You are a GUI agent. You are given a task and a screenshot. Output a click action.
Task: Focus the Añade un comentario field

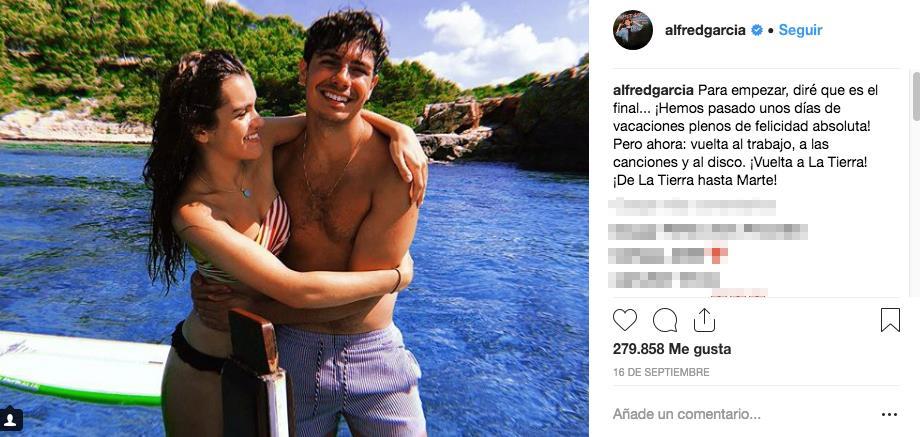tap(686, 414)
